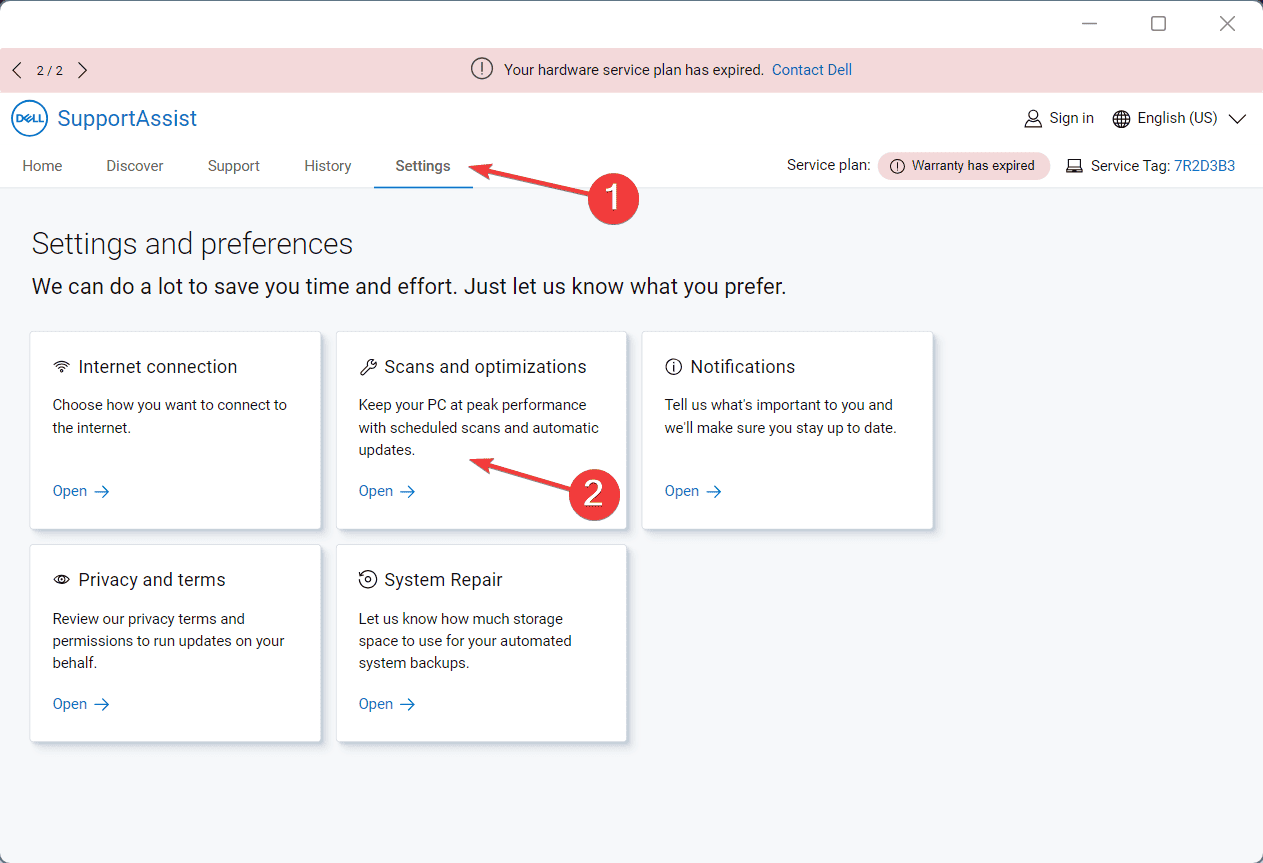Click Open link under Internet connection
The height and width of the screenshot is (863, 1263).
pyautogui.click(x=81, y=491)
